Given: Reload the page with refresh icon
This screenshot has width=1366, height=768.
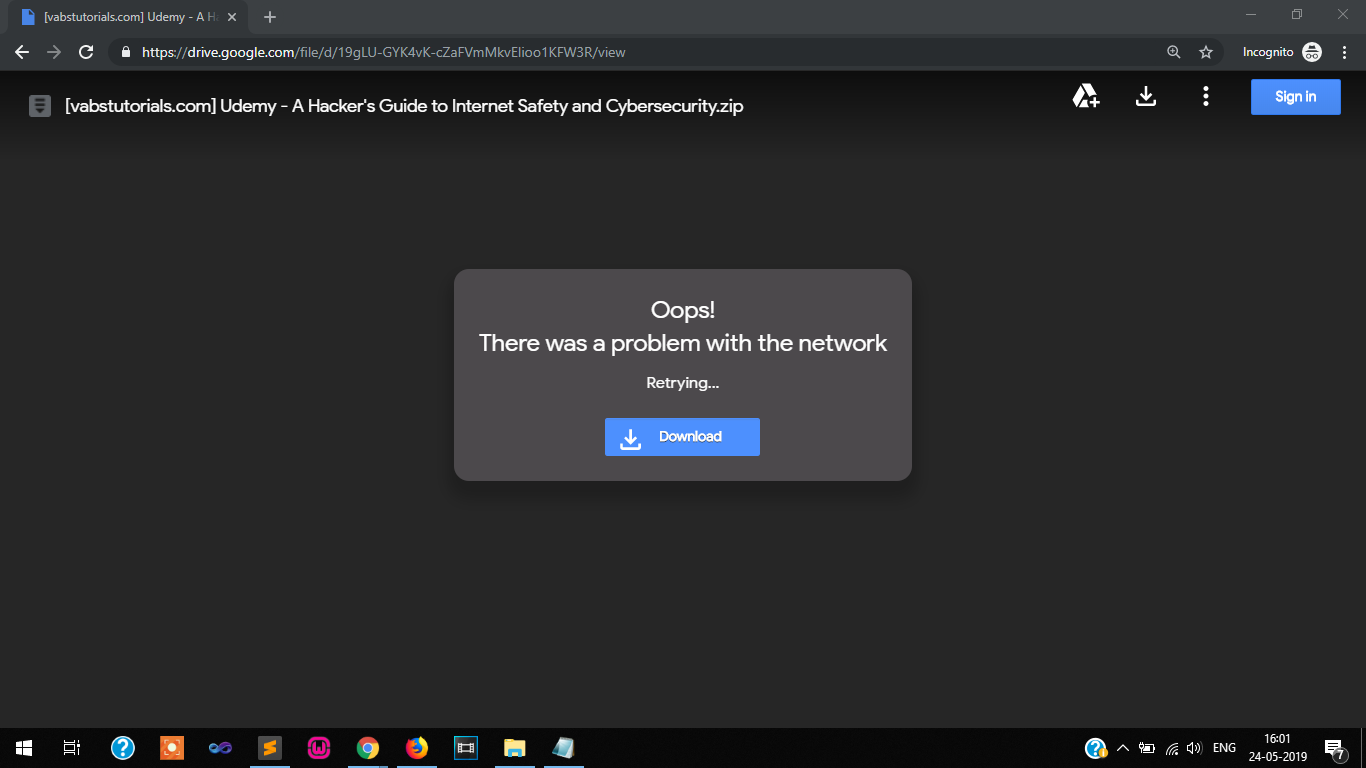Looking at the screenshot, I should [86, 52].
